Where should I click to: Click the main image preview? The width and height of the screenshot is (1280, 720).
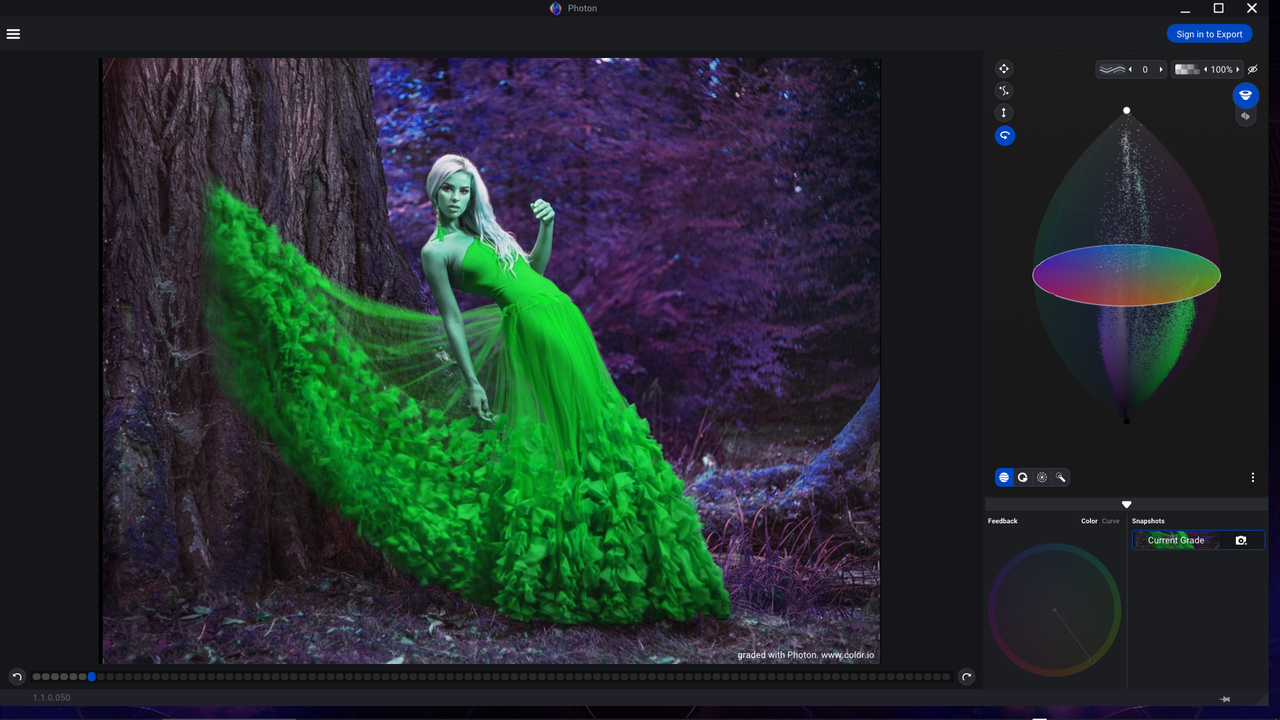pos(491,360)
